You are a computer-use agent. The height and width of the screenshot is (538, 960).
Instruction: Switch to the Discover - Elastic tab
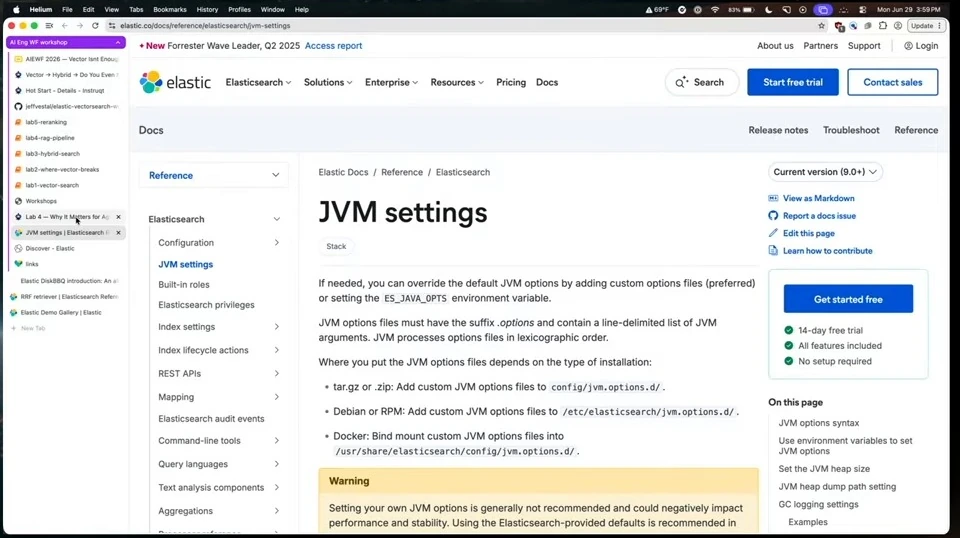tap(67, 248)
